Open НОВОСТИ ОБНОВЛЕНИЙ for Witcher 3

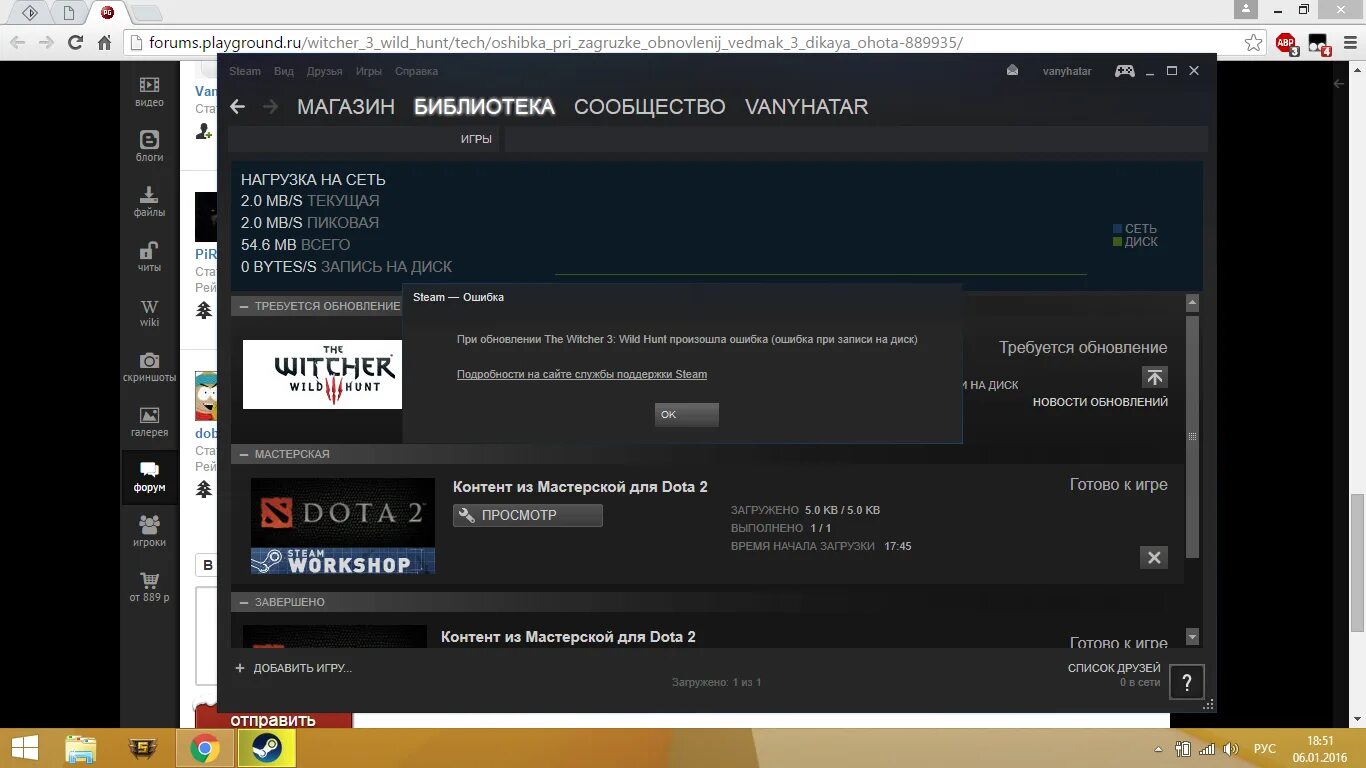(1100, 402)
